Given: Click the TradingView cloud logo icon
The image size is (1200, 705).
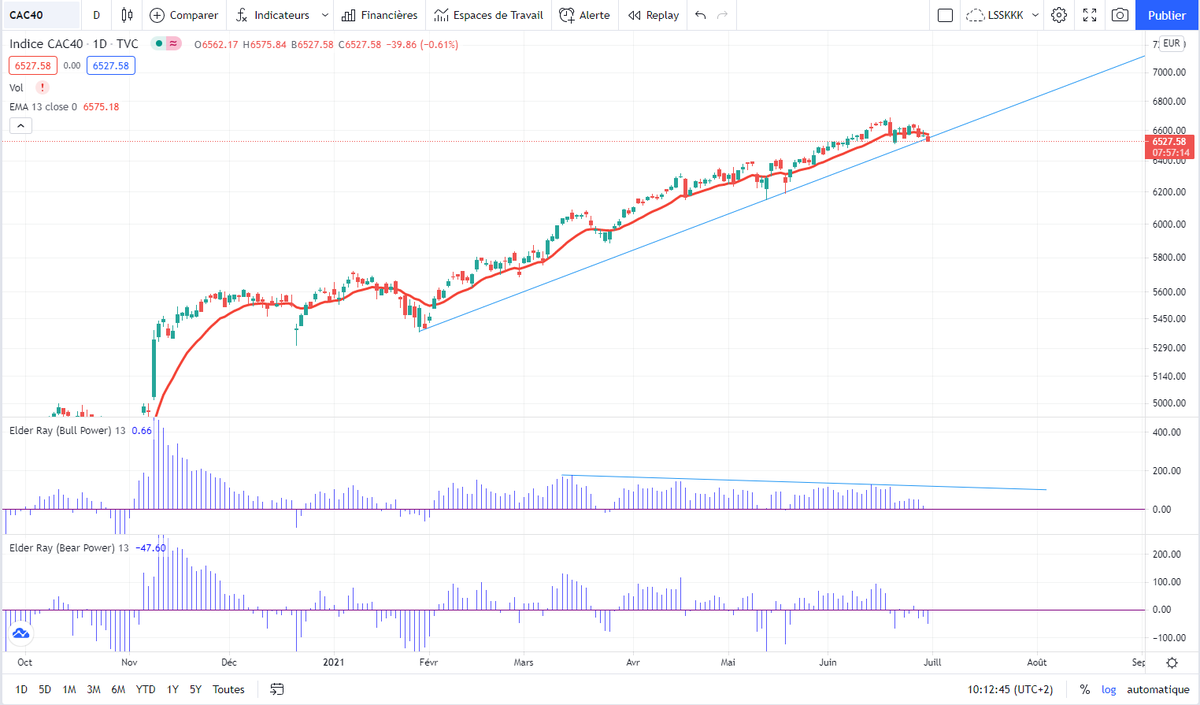Looking at the screenshot, I should tap(20, 634).
